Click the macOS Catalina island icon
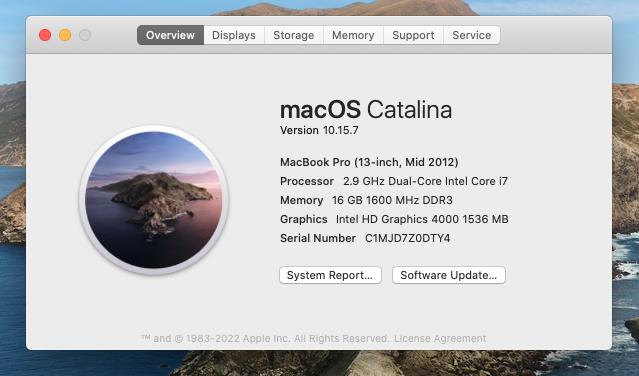The height and width of the screenshot is (376, 639). point(154,200)
